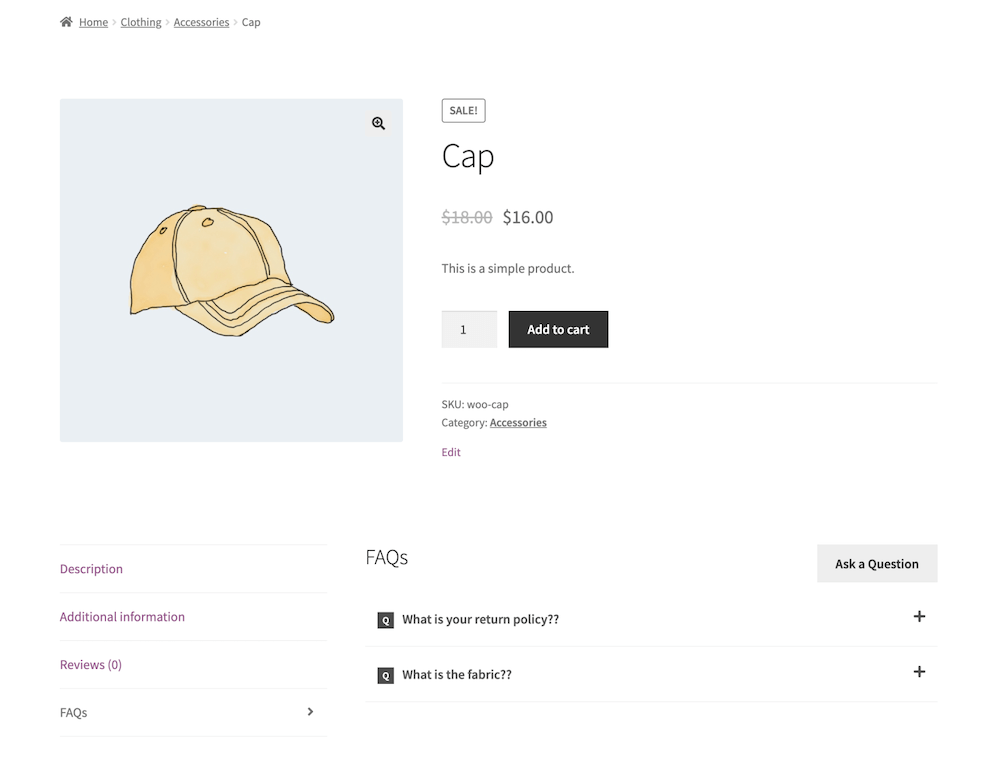Viewport: 1000px width, 757px height.
Task: Click the Edit product link
Action: pyautogui.click(x=451, y=452)
